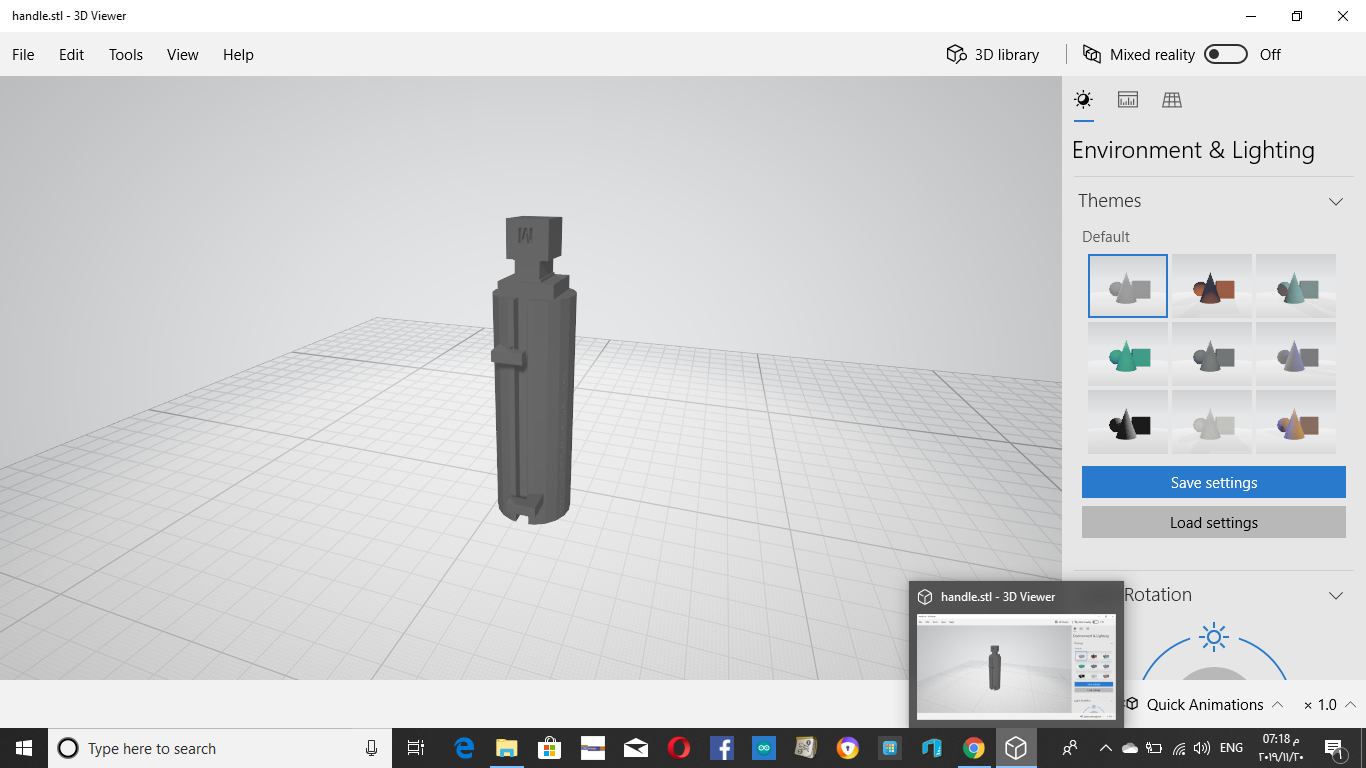Launch Opera browser from taskbar
This screenshot has height=768, width=1366.
pos(679,748)
